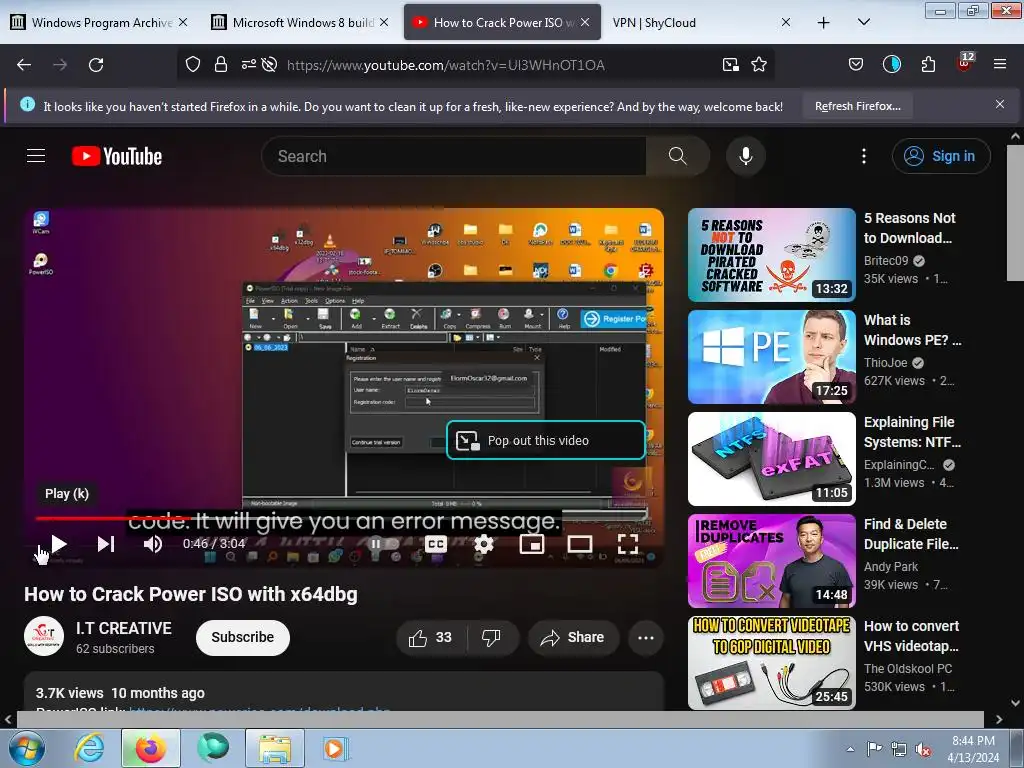Open Explaining File Systems video title
Screen dimensions: 1024x768
coord(912,432)
